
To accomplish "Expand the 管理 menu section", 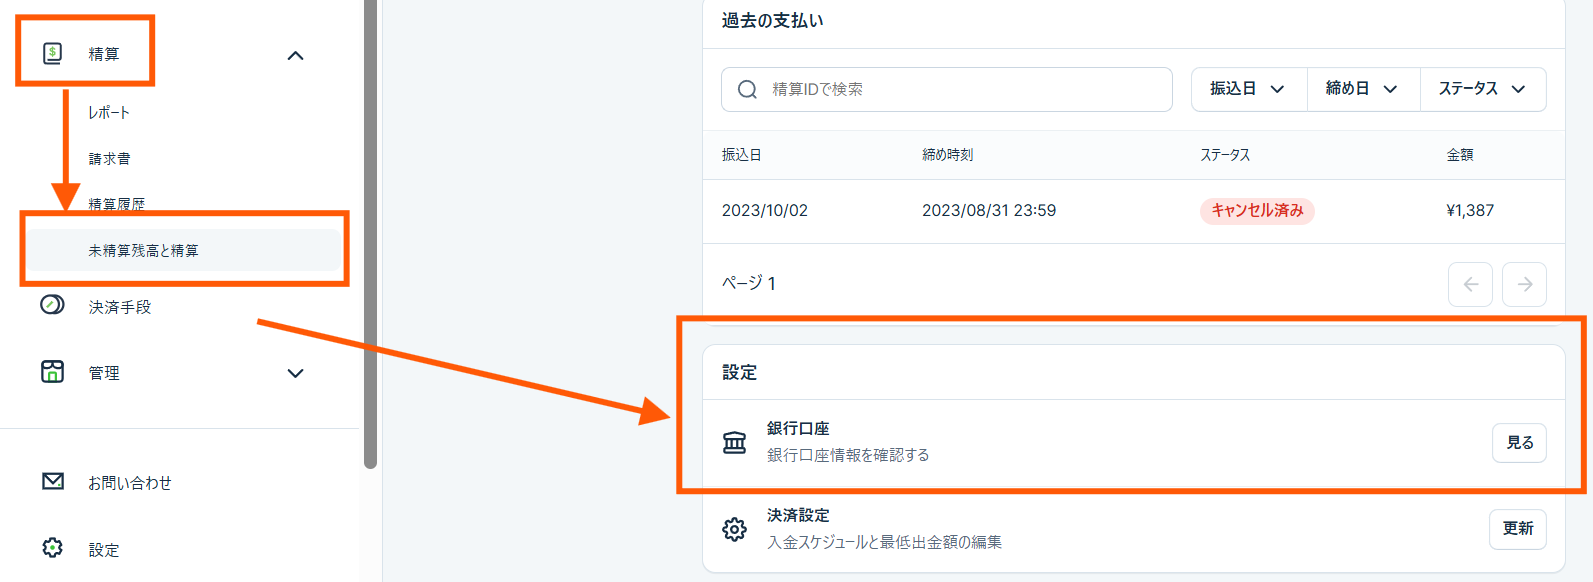I will [295, 373].
